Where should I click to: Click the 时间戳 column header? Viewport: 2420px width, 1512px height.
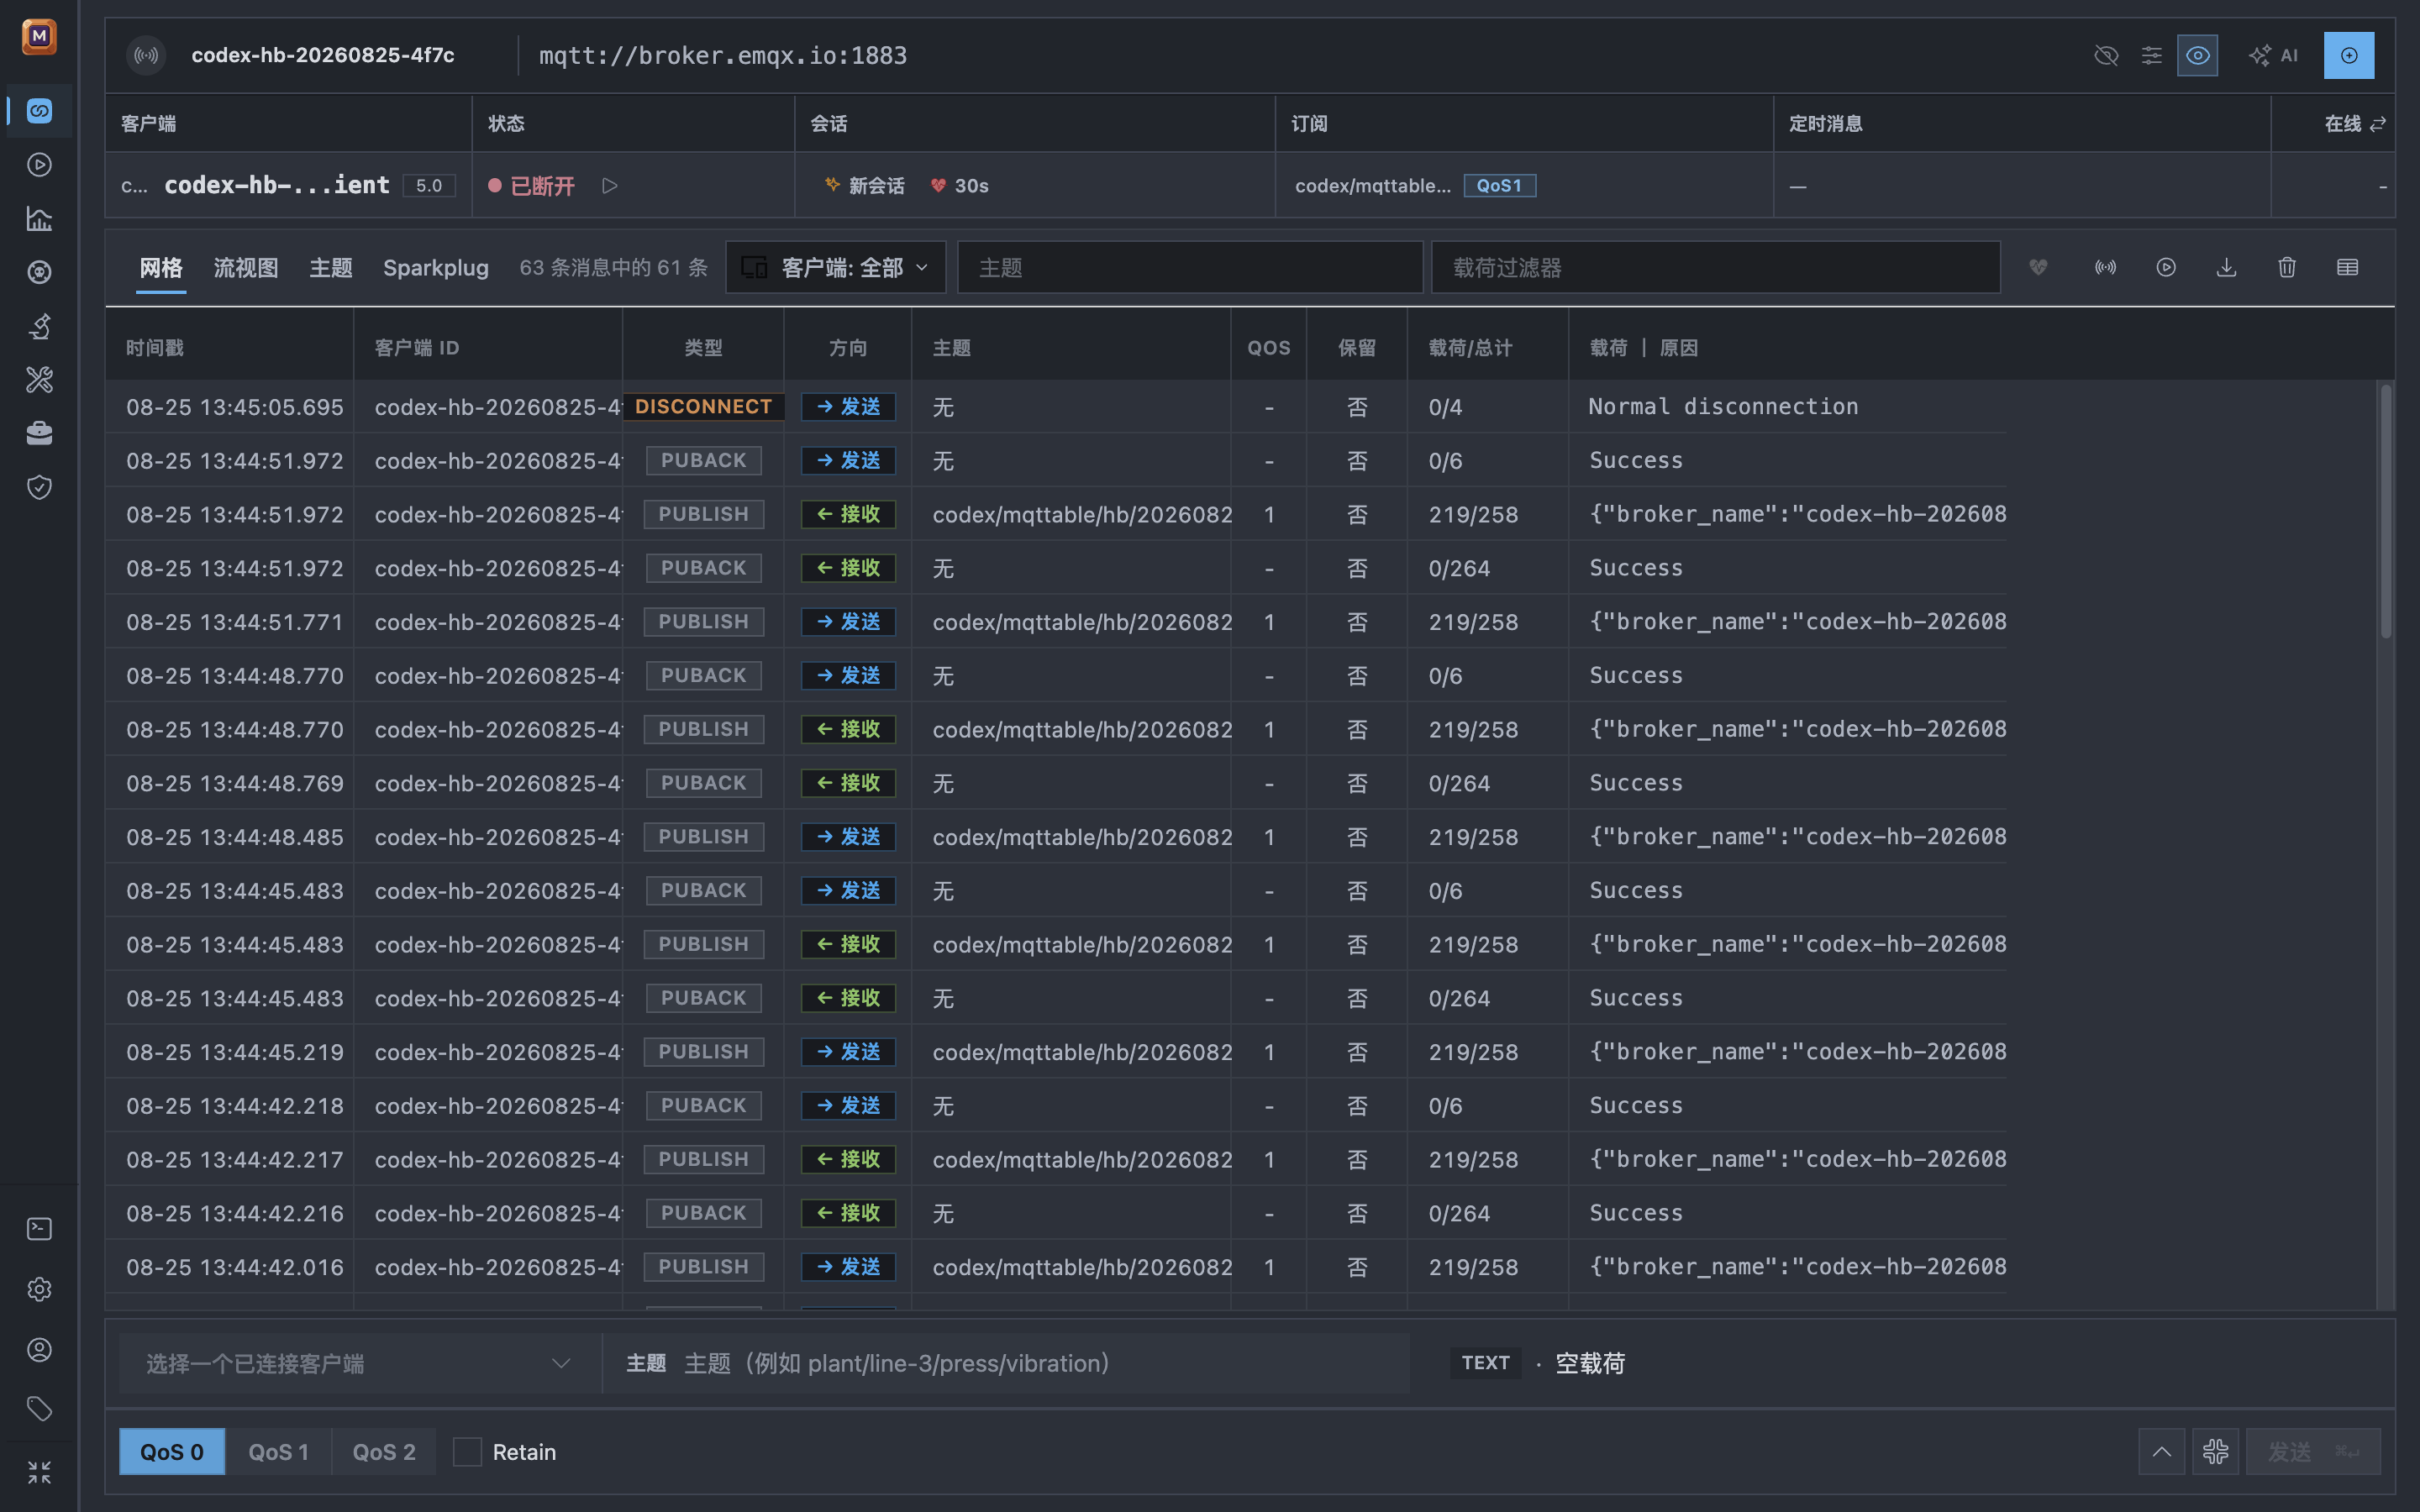pos(155,347)
